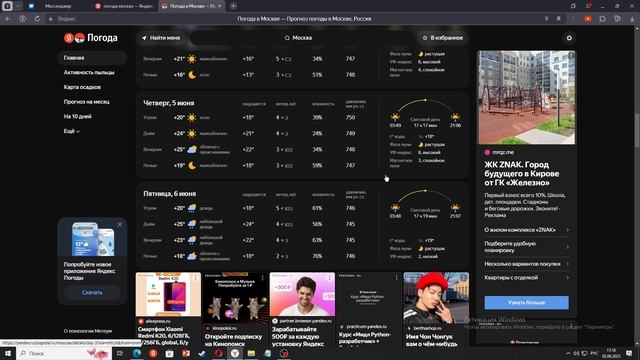This screenshot has width=640, height=360.
Task: Open a new browser tab
Action: tap(233, 6)
